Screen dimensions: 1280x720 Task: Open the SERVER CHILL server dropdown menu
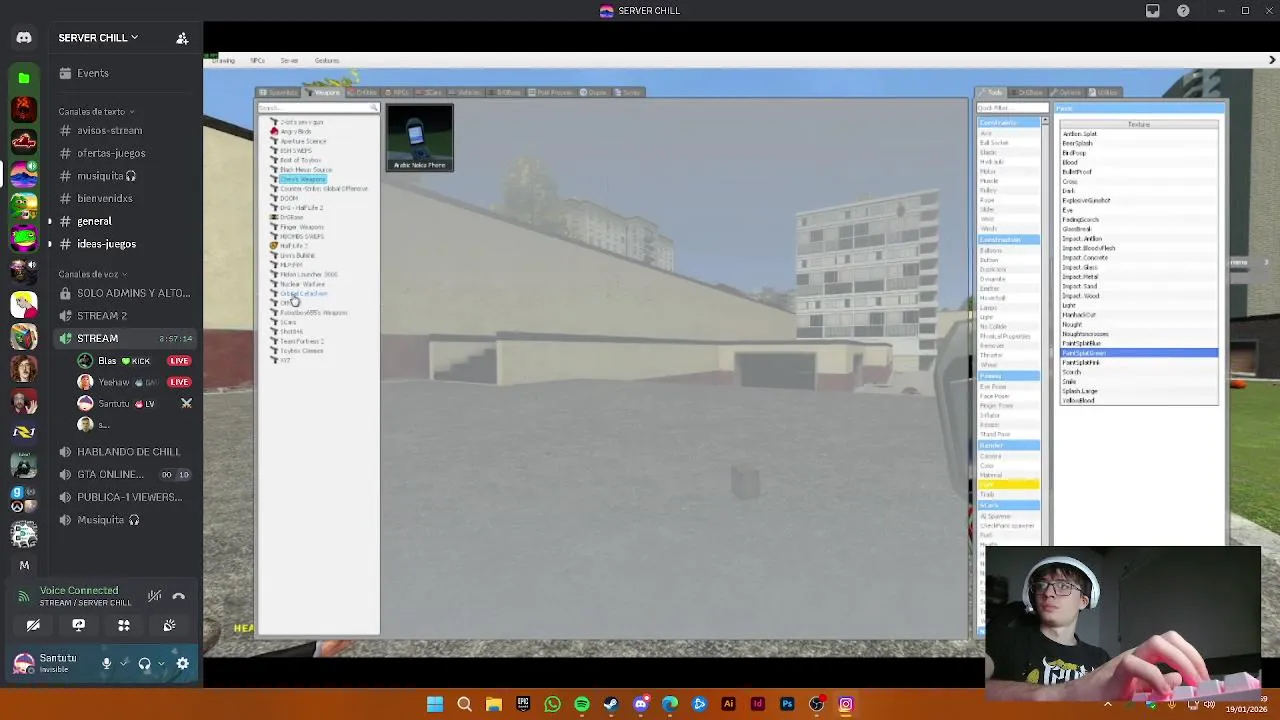point(98,38)
